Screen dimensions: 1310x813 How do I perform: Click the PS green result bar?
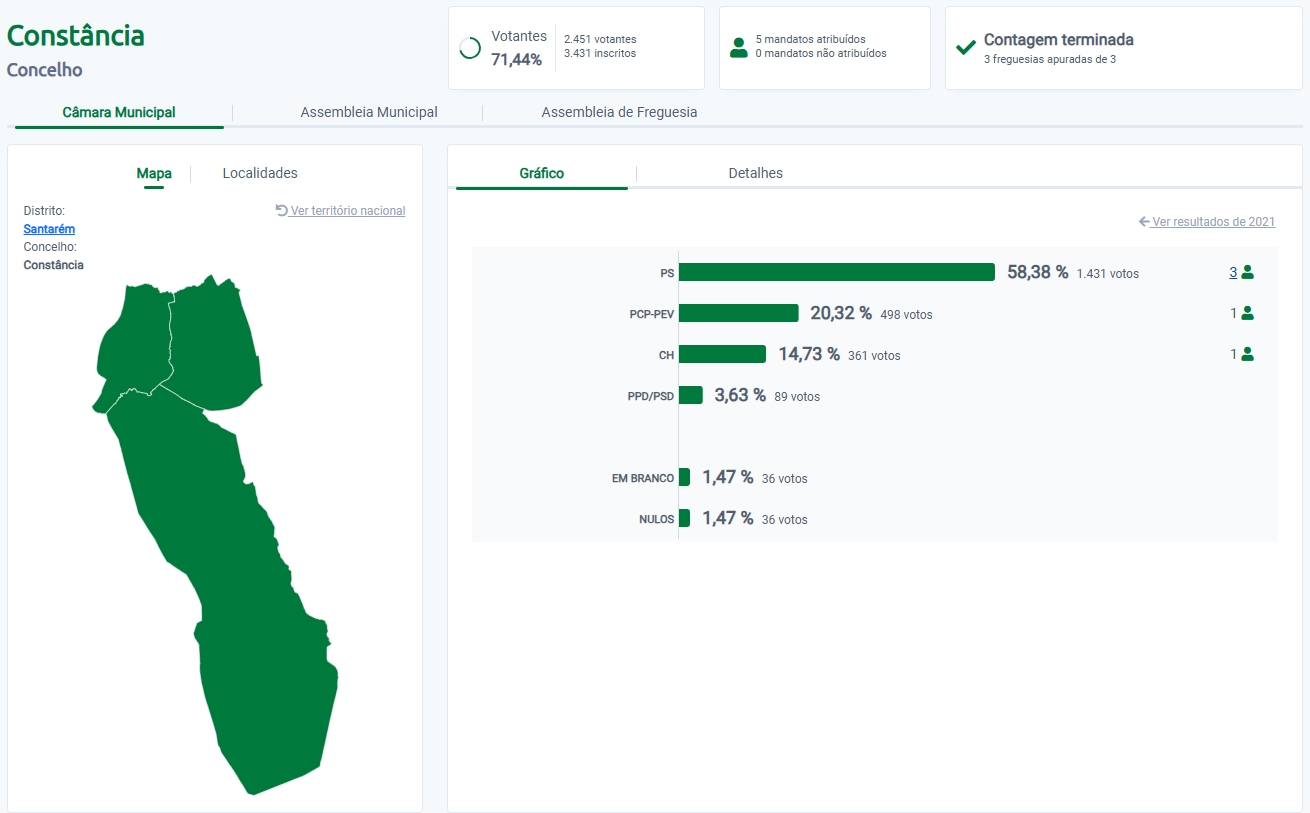click(836, 272)
